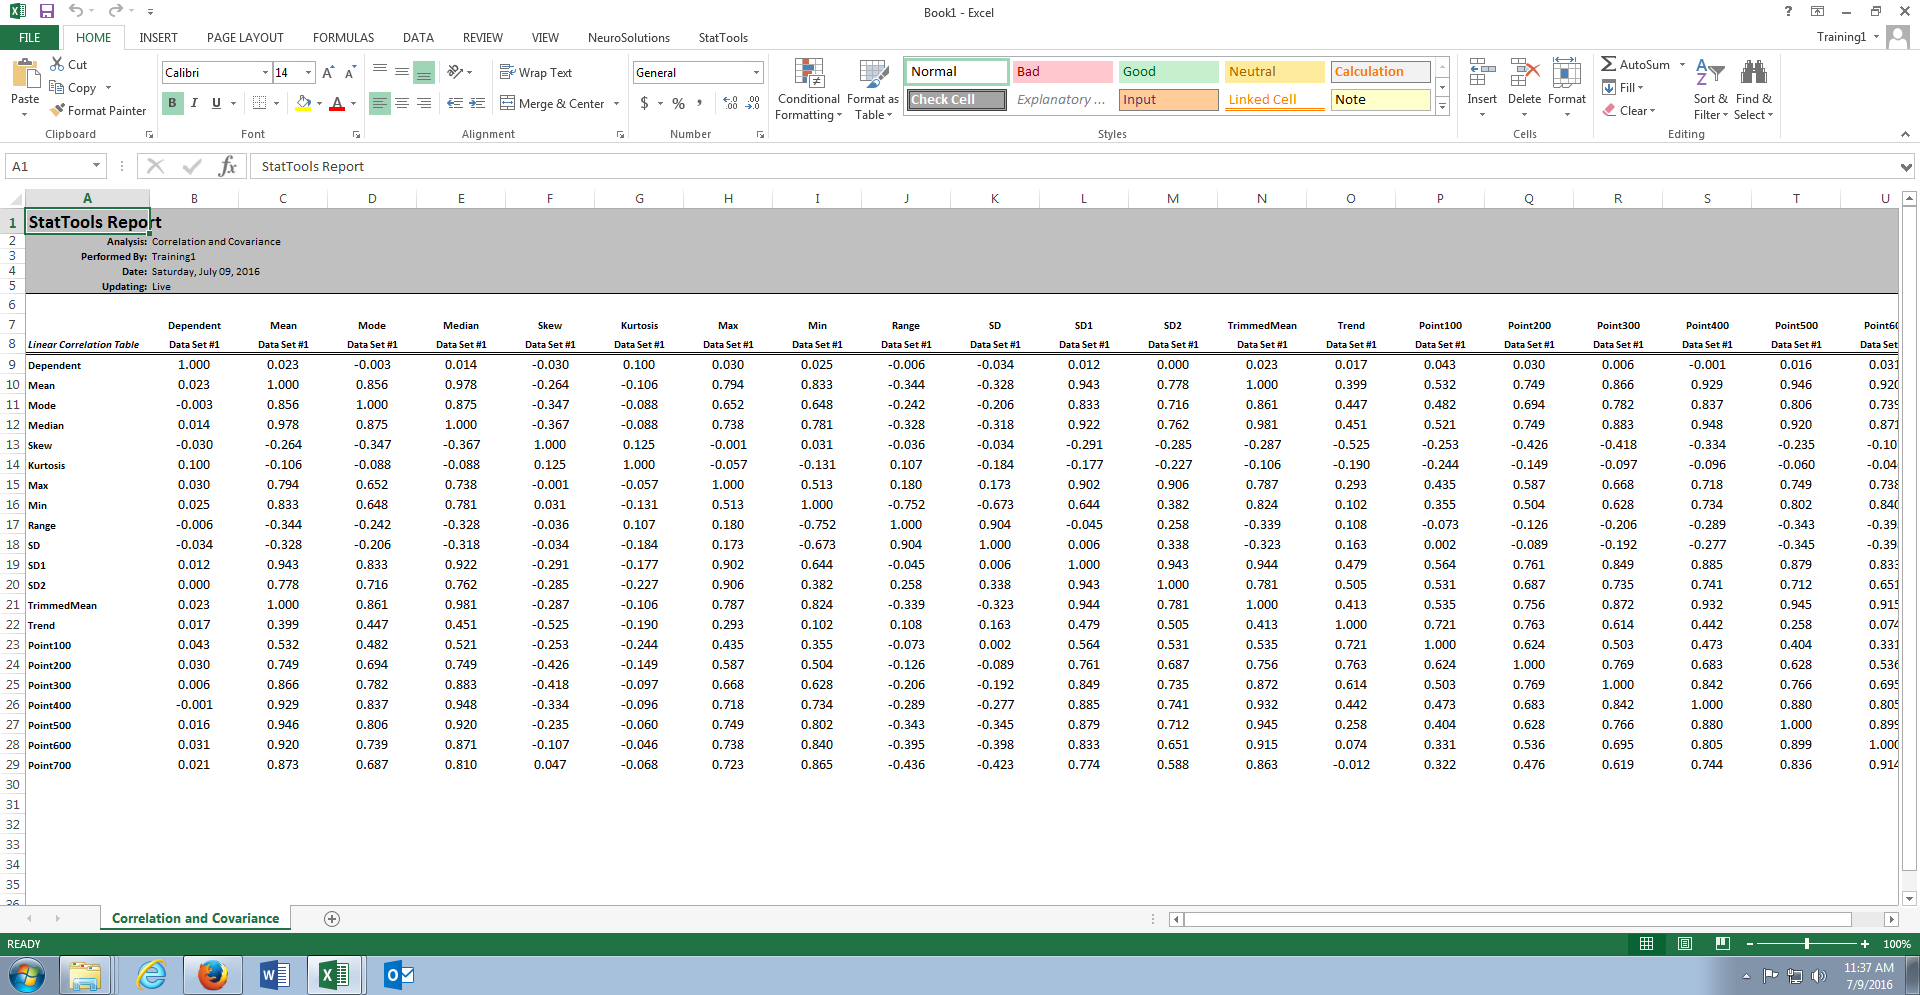Expand the AutoSum dropdown arrow
Screen dimensions: 1920x995
[x=1682, y=64]
